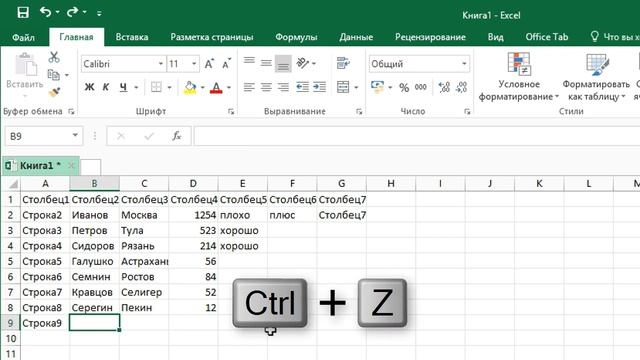Close the Книга1 Office Tab
The image size is (640, 360).
(x=71, y=166)
